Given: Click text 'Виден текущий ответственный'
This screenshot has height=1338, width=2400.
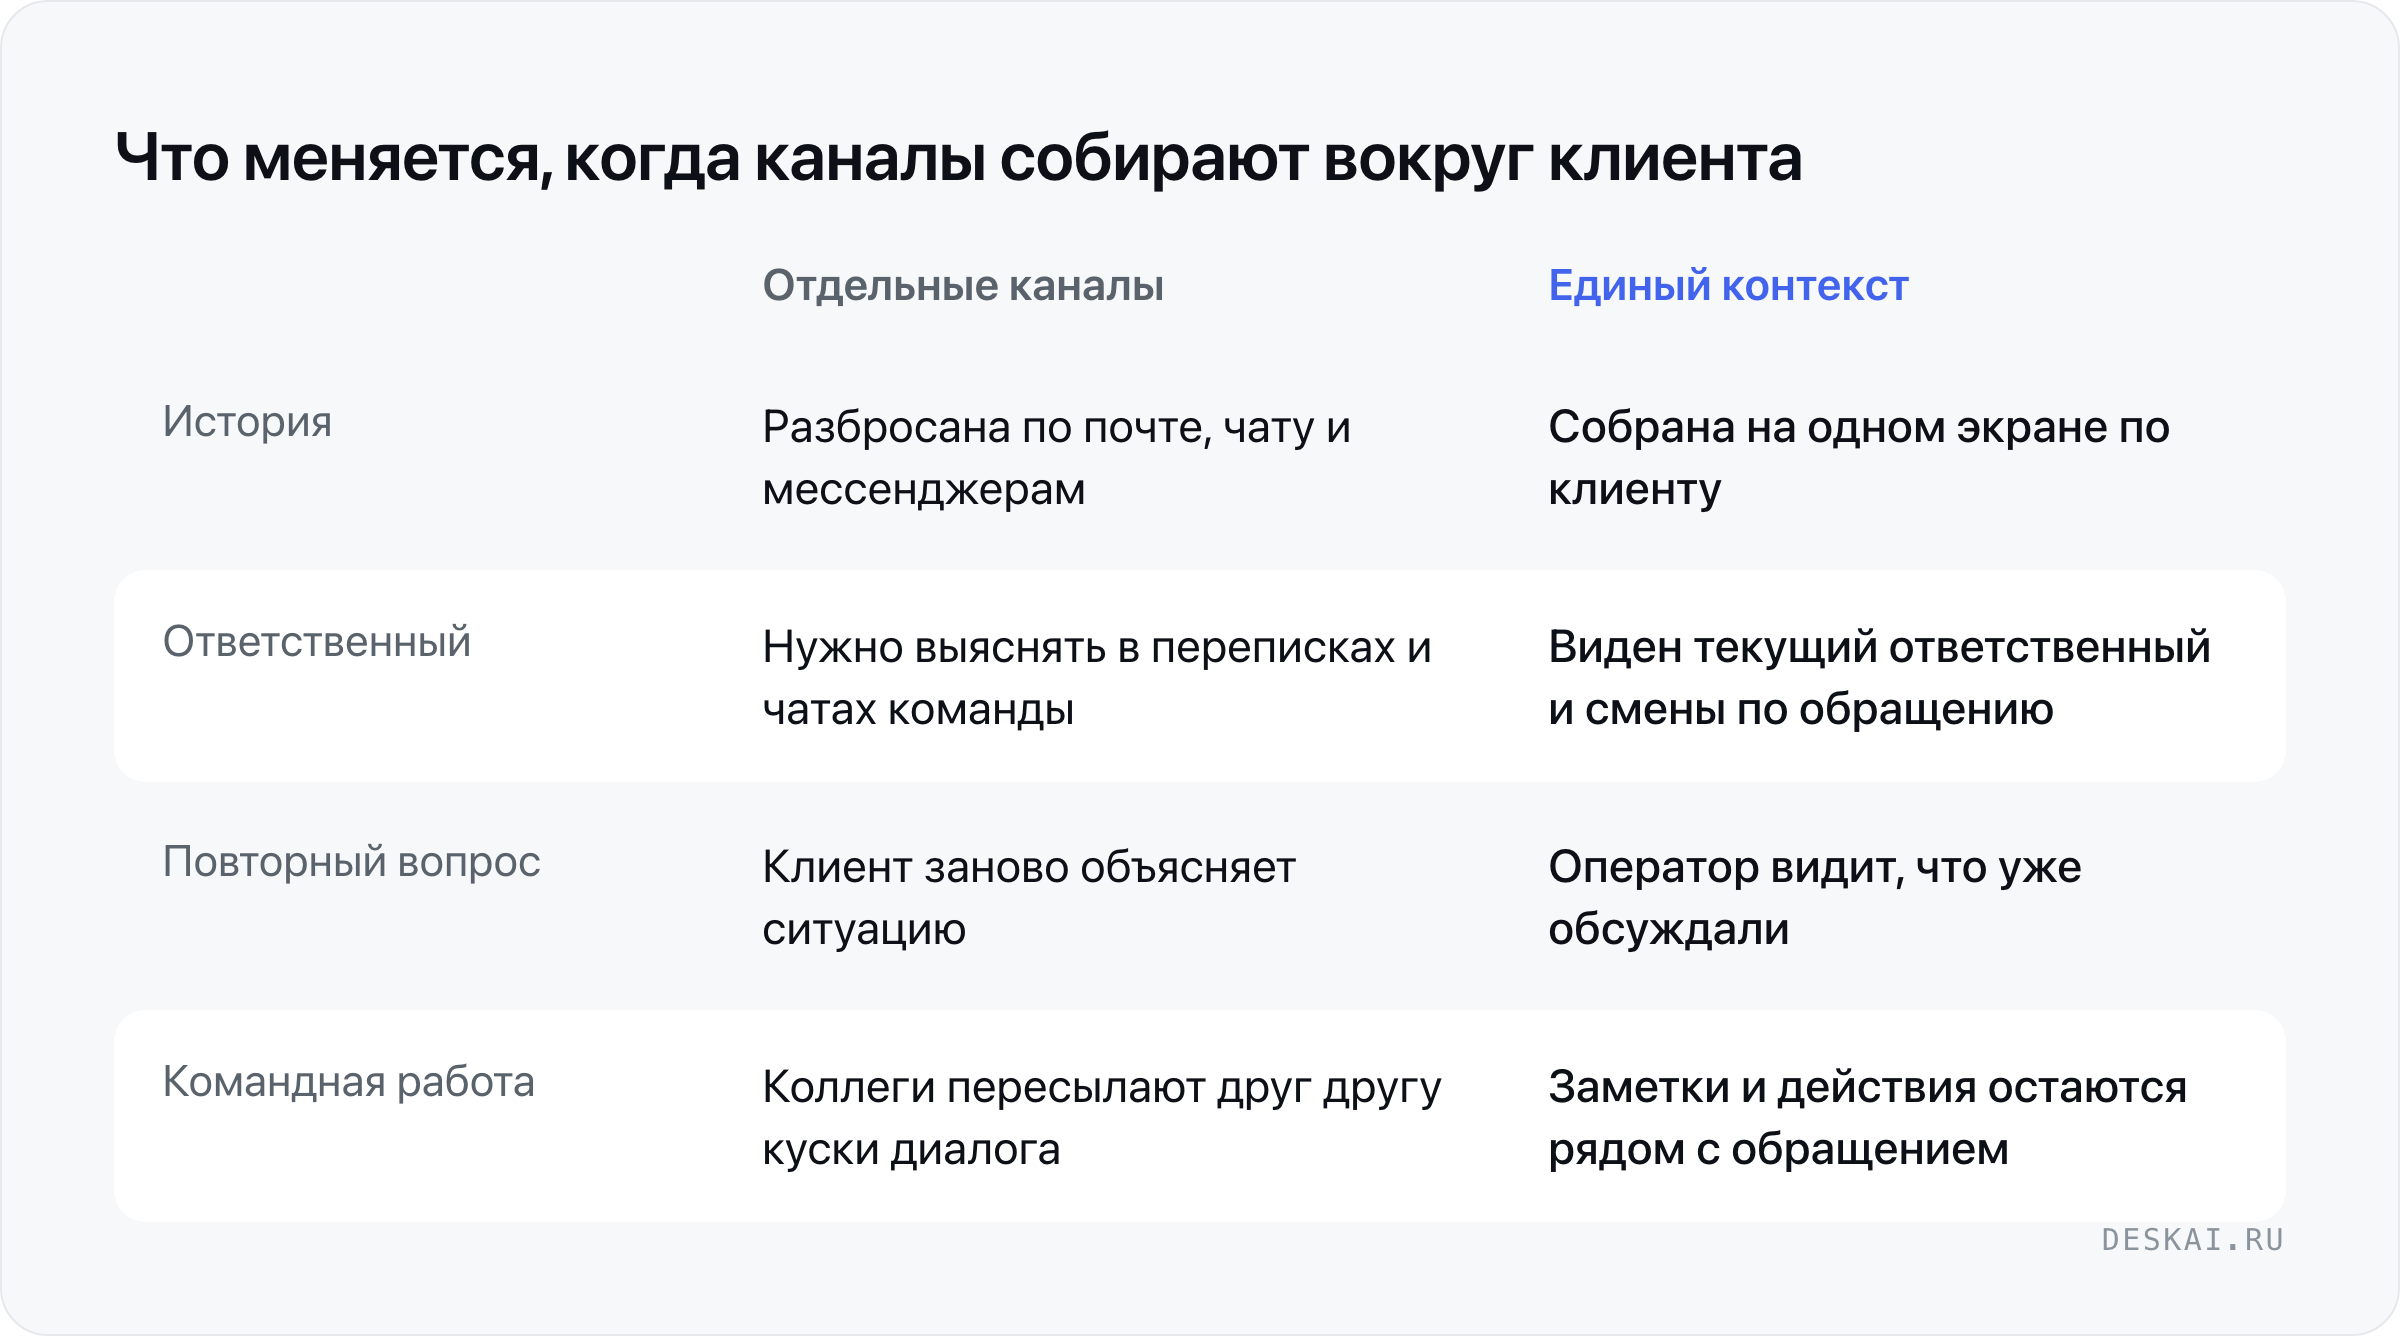Looking at the screenshot, I should click(x=1880, y=648).
